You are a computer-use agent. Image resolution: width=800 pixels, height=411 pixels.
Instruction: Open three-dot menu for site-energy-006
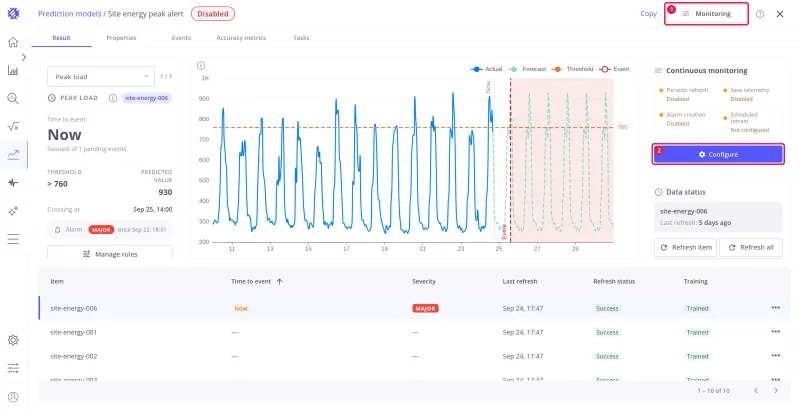point(776,308)
